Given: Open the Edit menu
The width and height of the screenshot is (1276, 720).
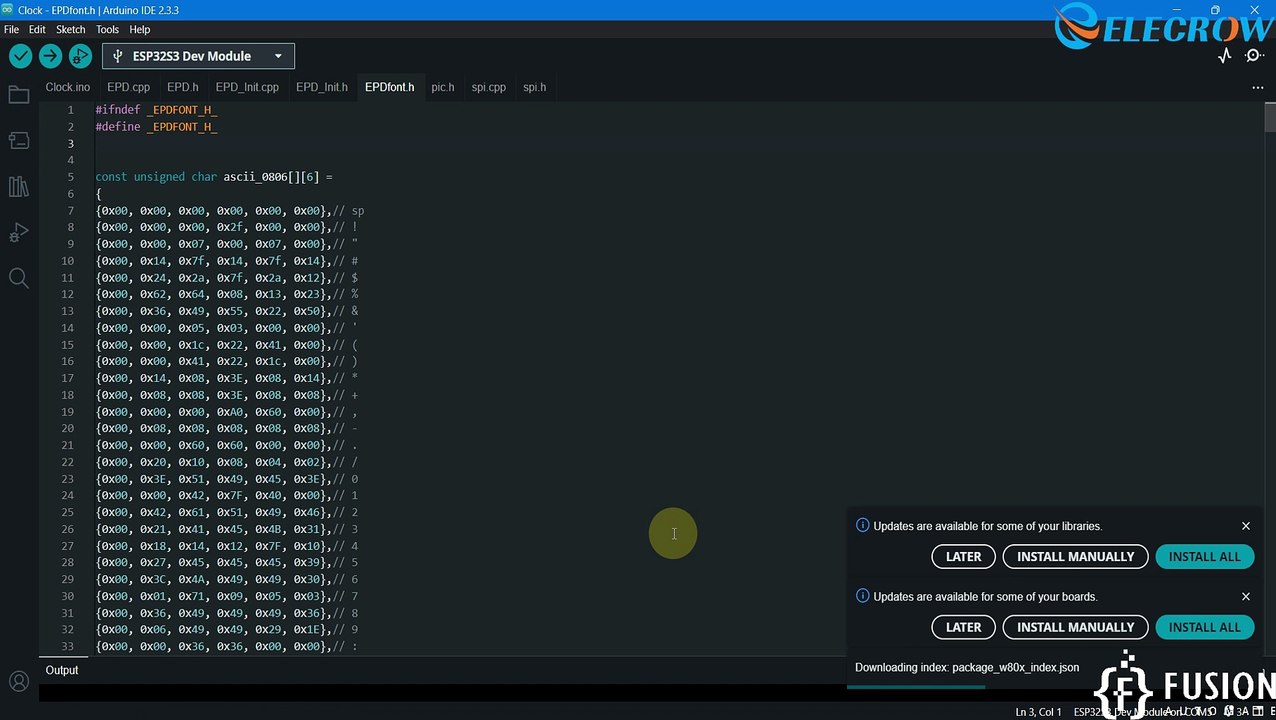Looking at the screenshot, I should 37,30.
